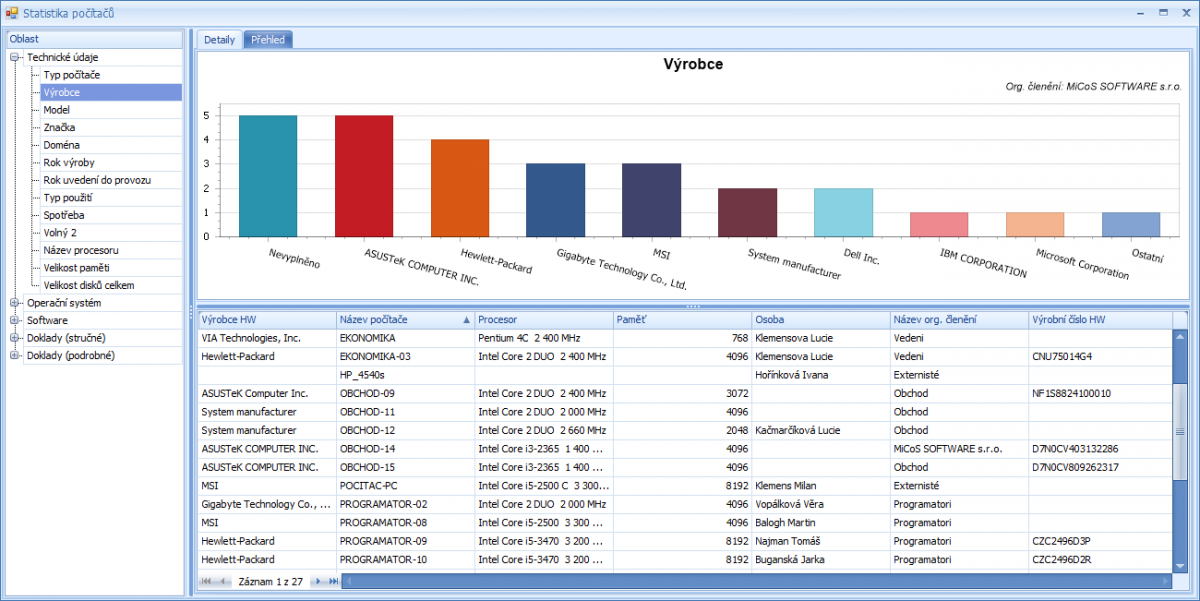This screenshot has height=601, width=1200.
Task: Expand the Doklady (stručné) node
Action: pyautogui.click(x=15, y=338)
